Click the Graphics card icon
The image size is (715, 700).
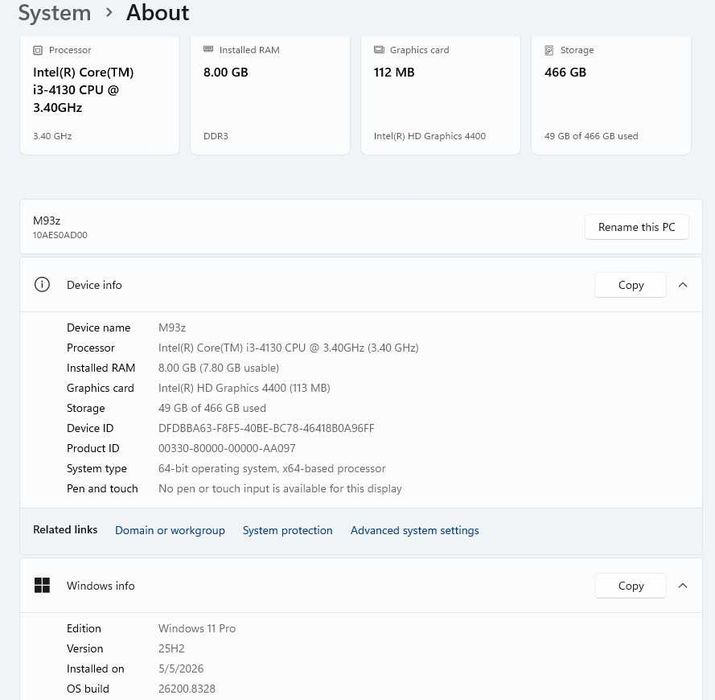379,50
